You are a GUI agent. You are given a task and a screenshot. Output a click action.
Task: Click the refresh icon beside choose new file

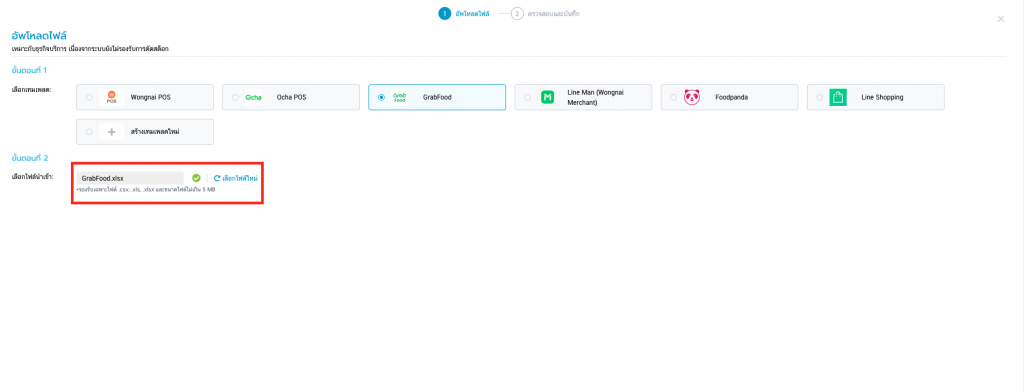(217, 178)
